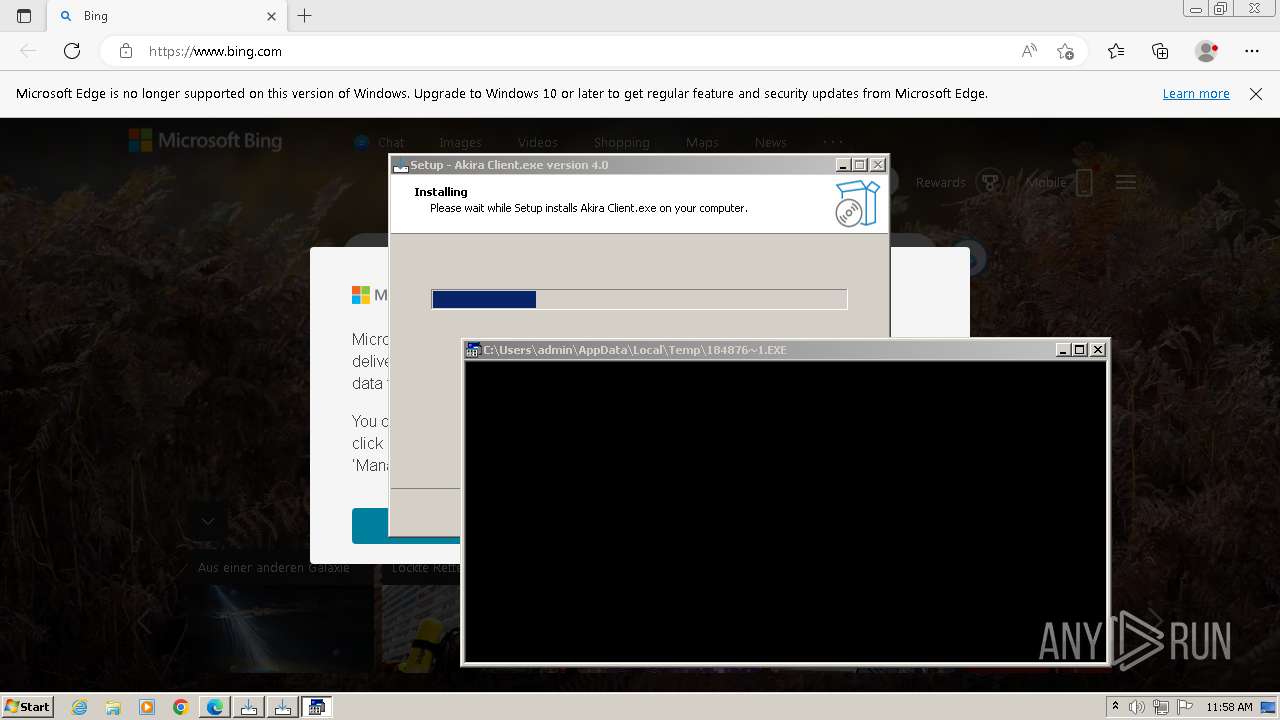Open Edge Settings and more menu

point(1252,51)
